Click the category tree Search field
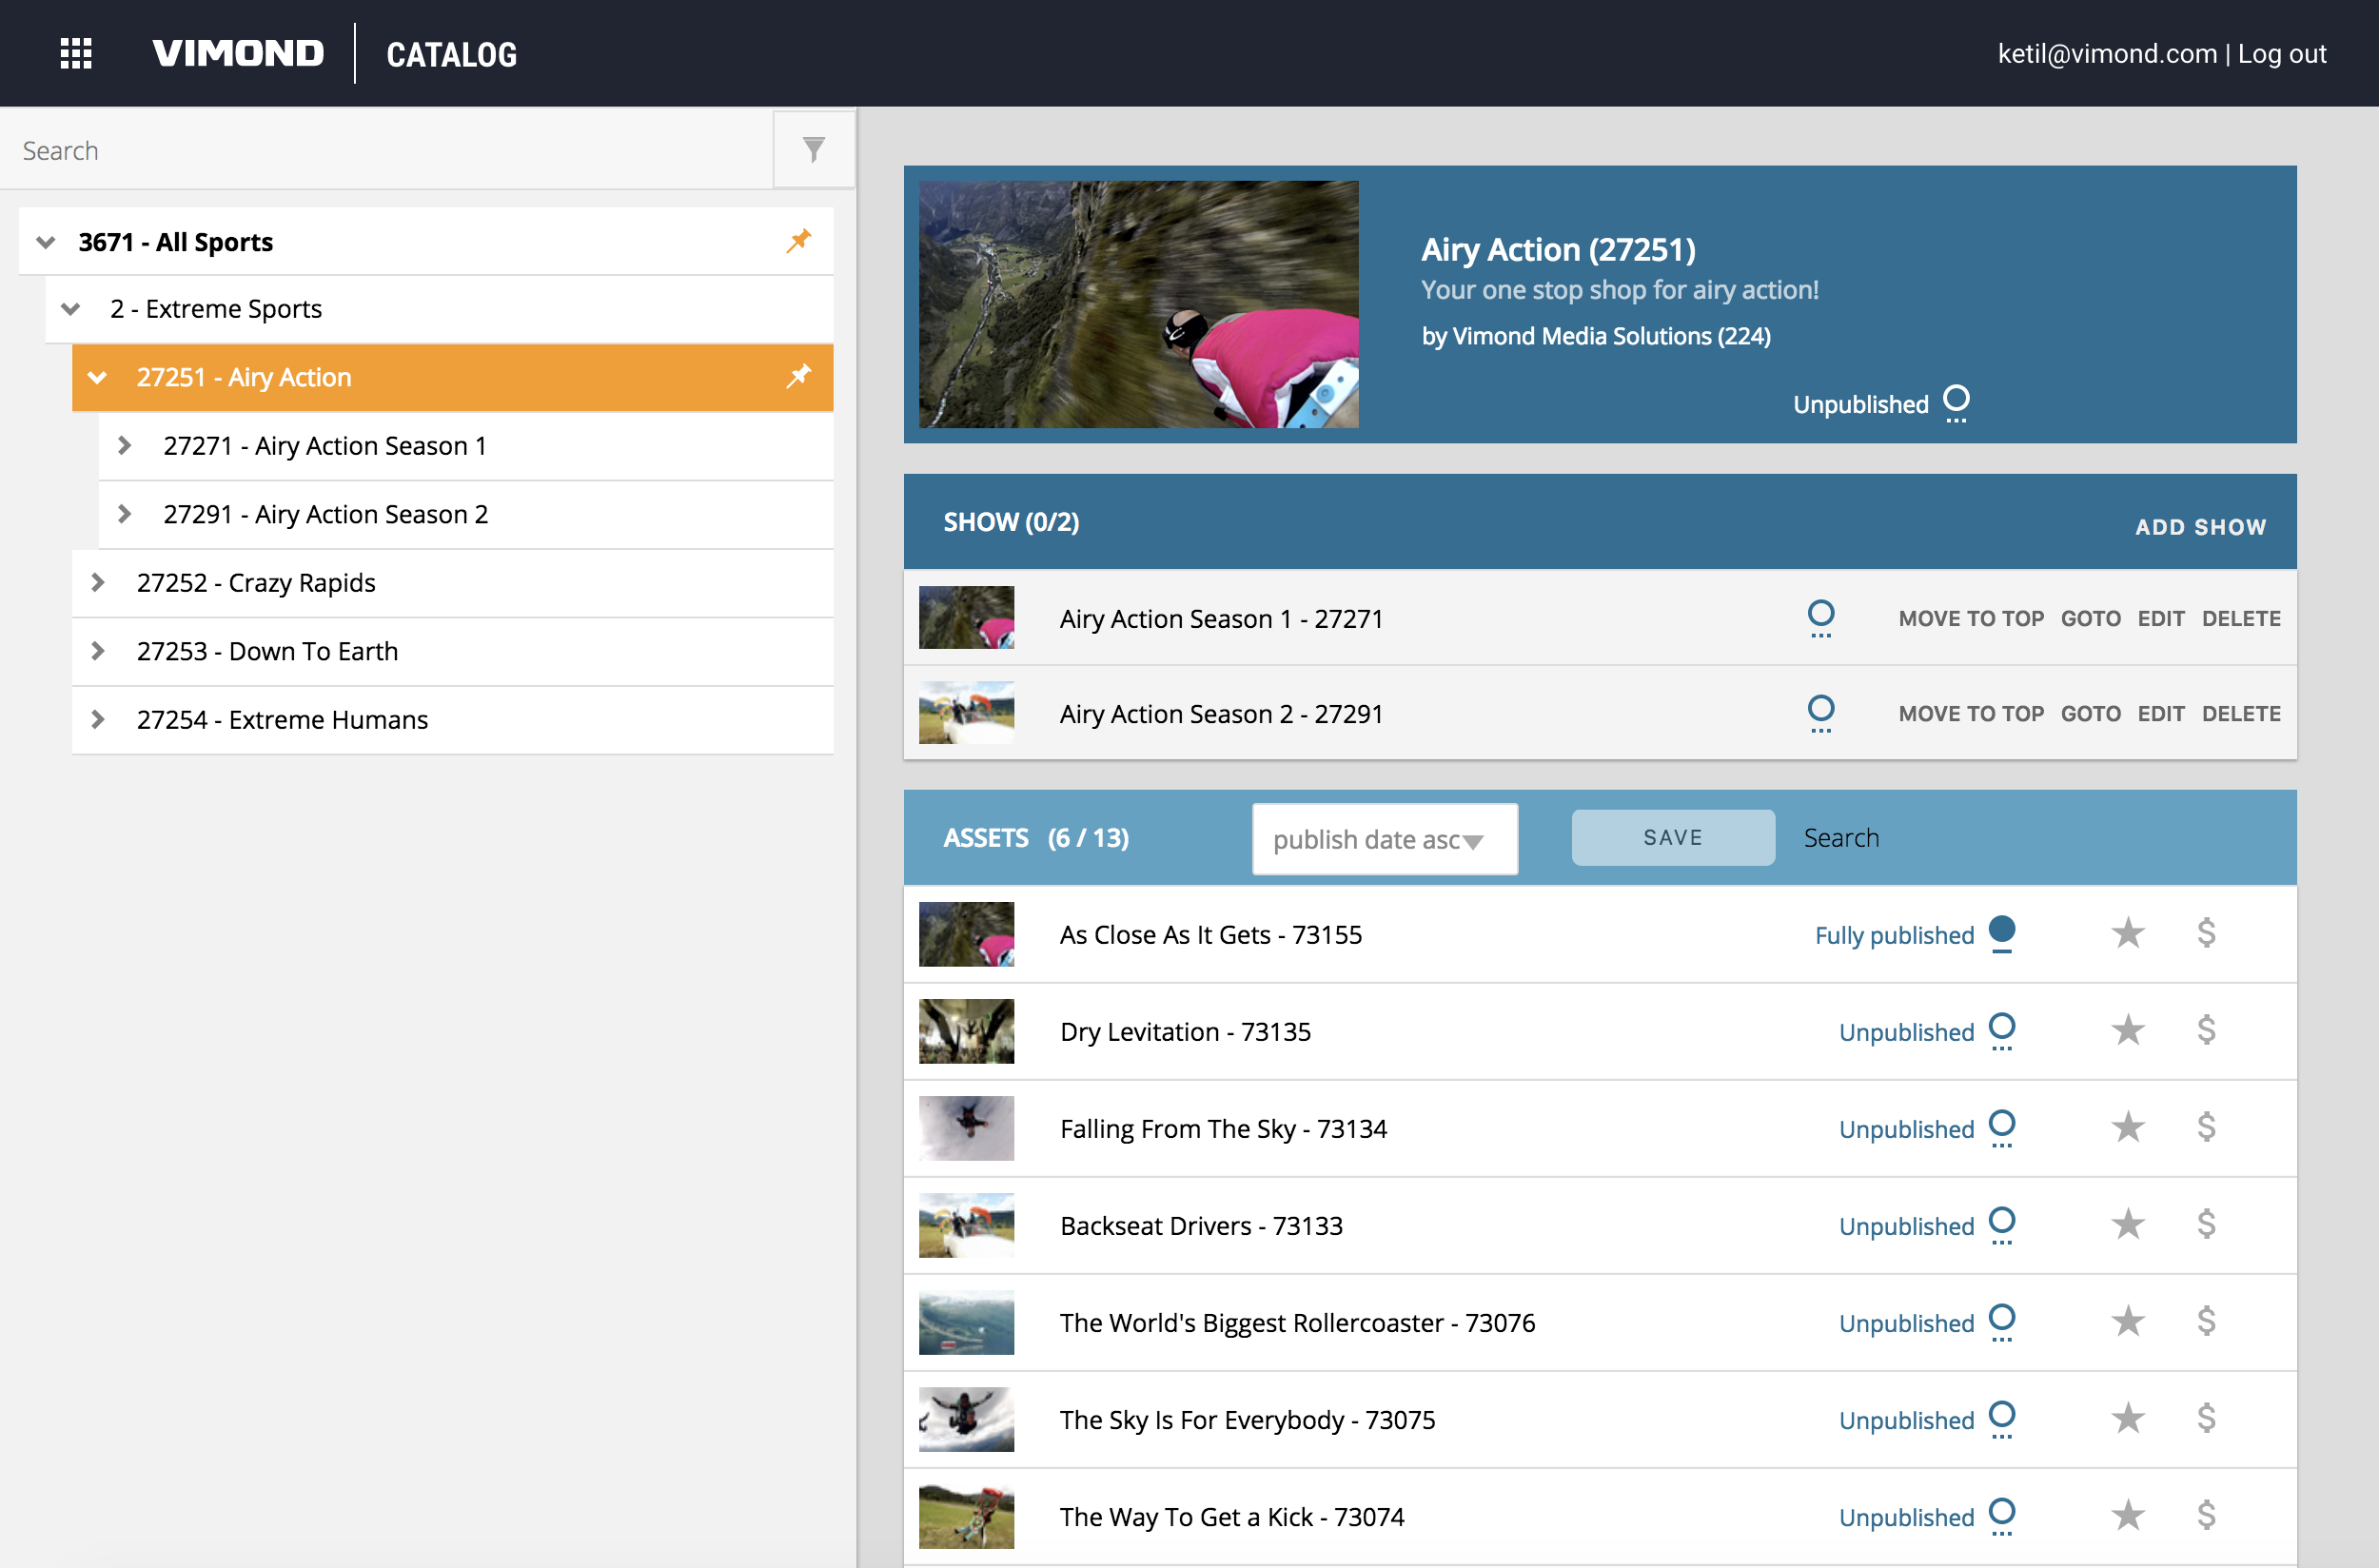Image resolution: width=2379 pixels, height=1568 pixels. coord(386,150)
